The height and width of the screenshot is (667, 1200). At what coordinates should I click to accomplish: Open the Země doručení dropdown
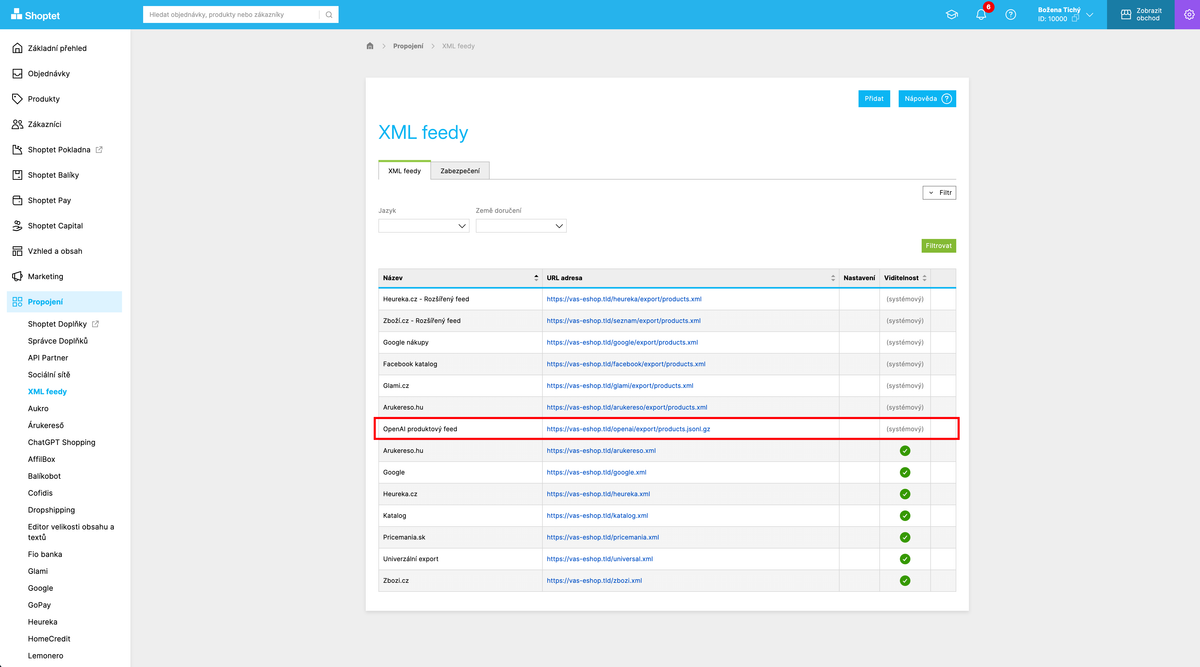coord(521,226)
